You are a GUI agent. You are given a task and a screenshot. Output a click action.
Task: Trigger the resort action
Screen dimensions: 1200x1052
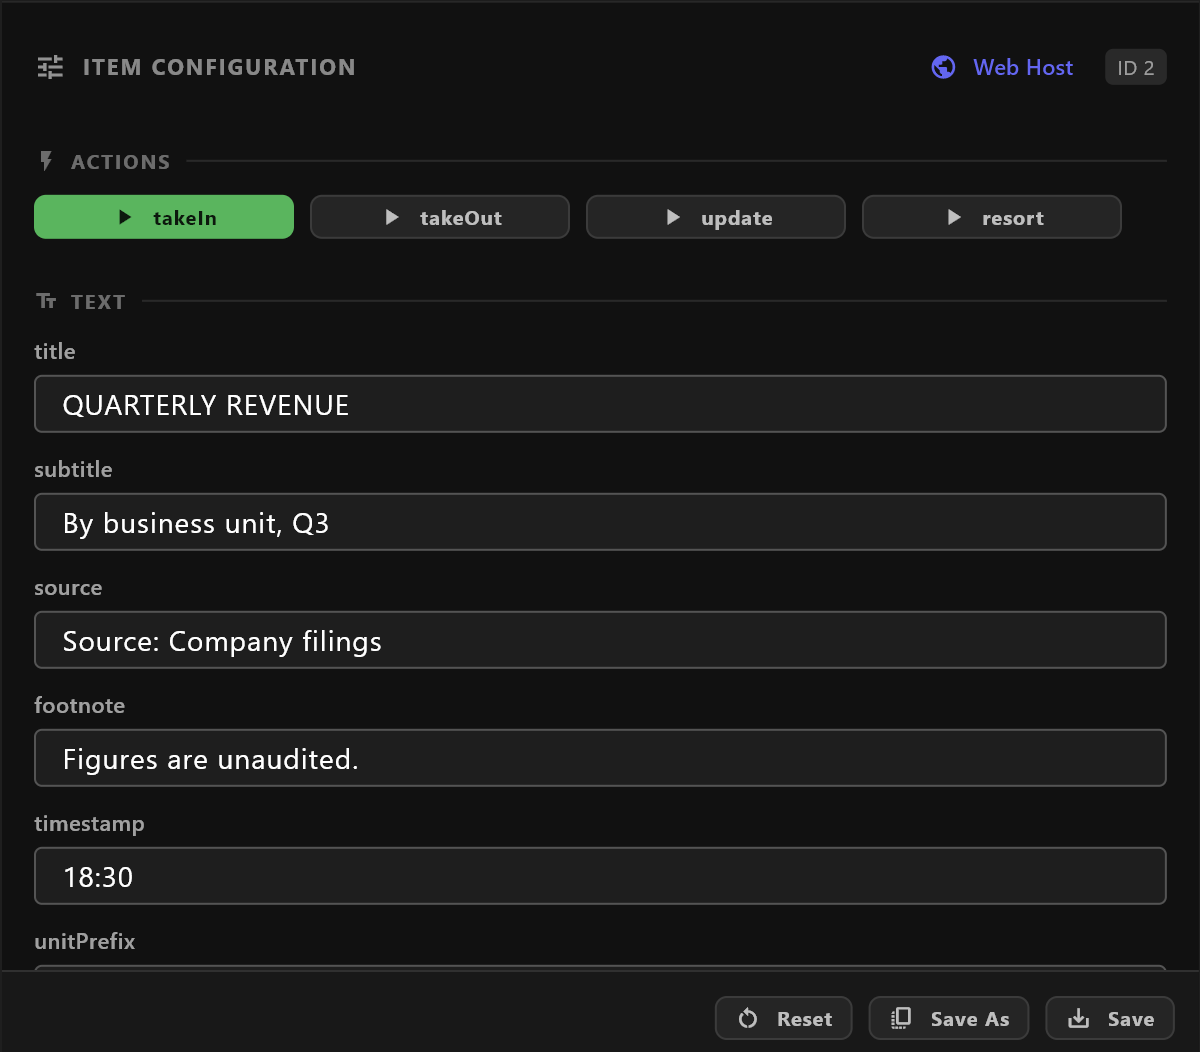click(992, 217)
